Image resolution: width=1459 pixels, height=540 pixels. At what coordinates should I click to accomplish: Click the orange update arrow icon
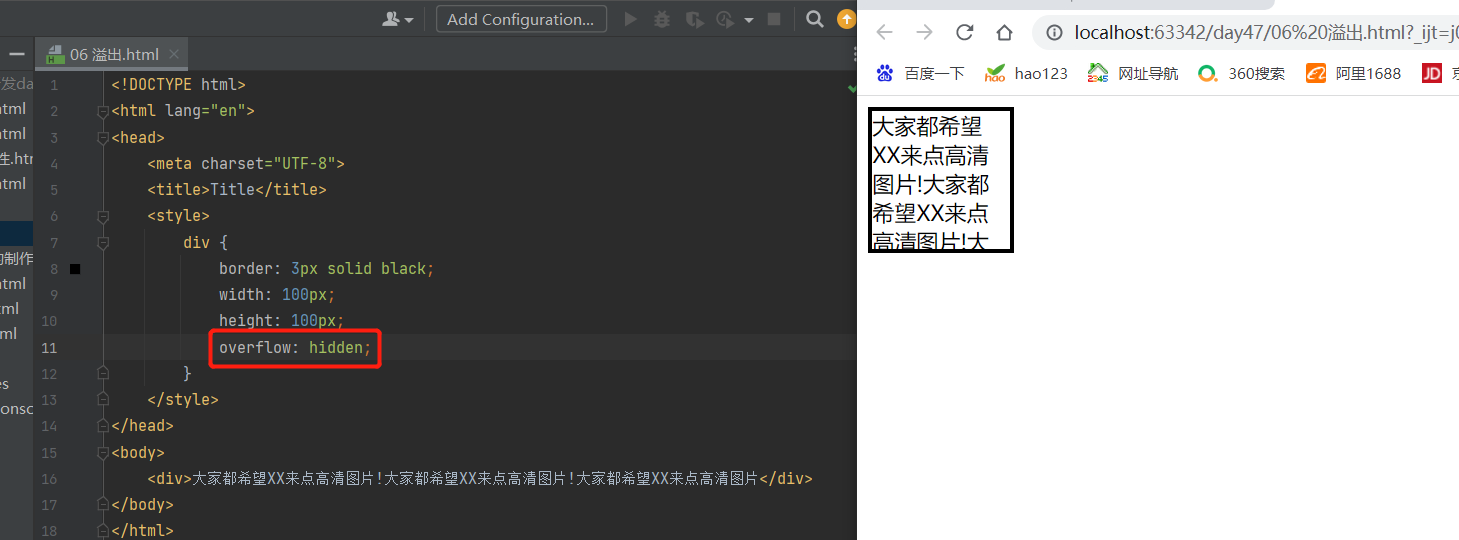(847, 19)
